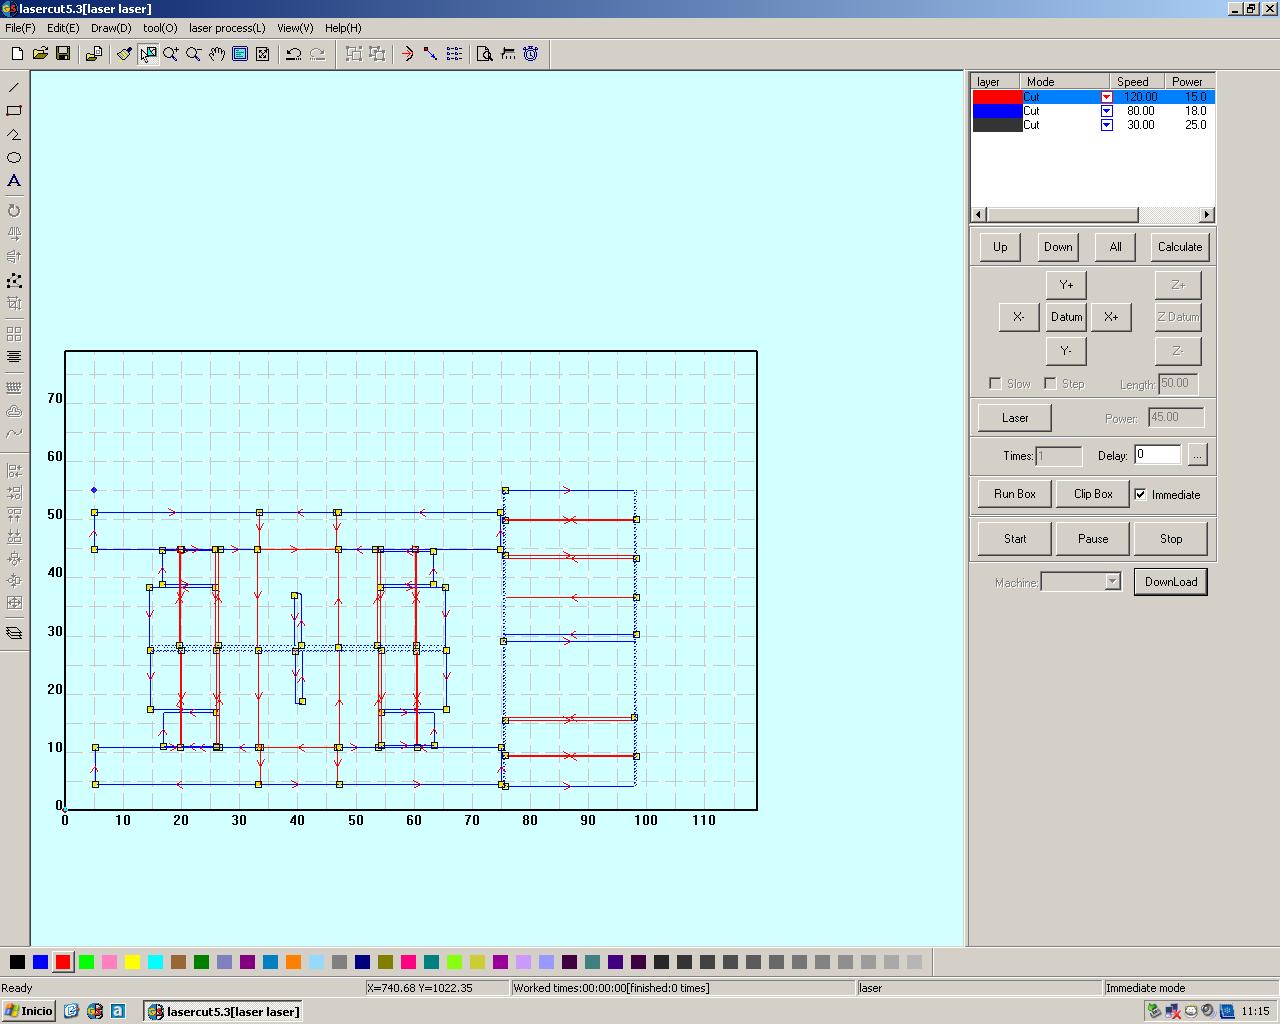Viewport: 1280px width, 1024px height.
Task: Move the head with Y+ button
Action: click(x=1066, y=285)
